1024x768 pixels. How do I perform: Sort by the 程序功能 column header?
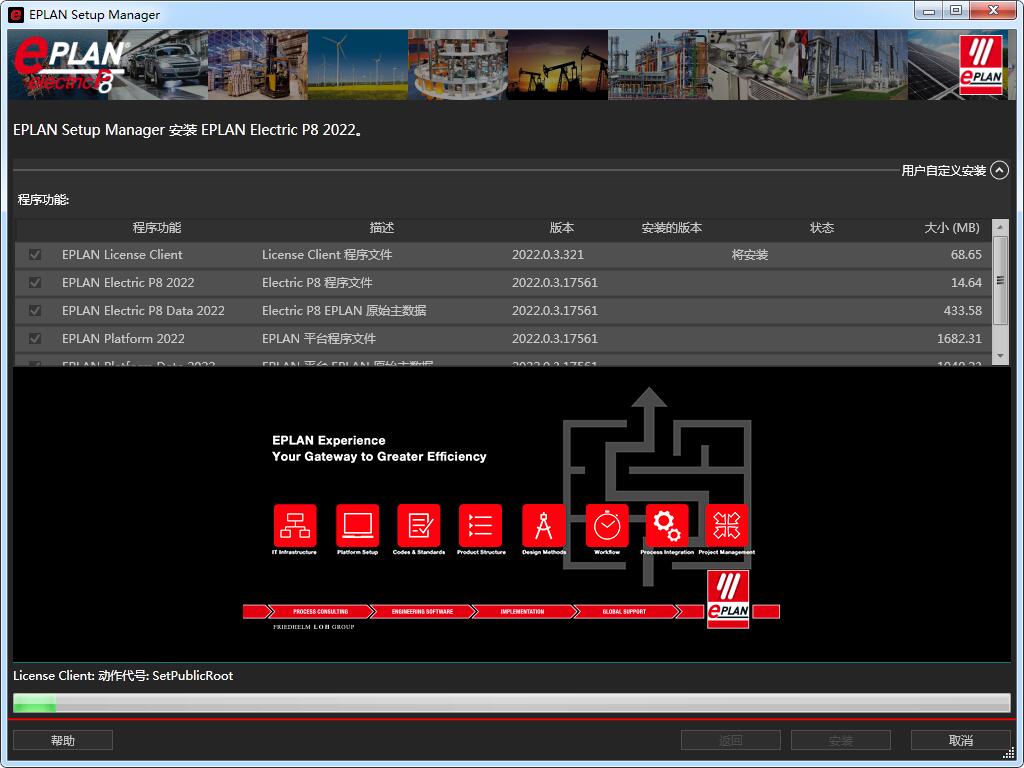pyautogui.click(x=157, y=228)
